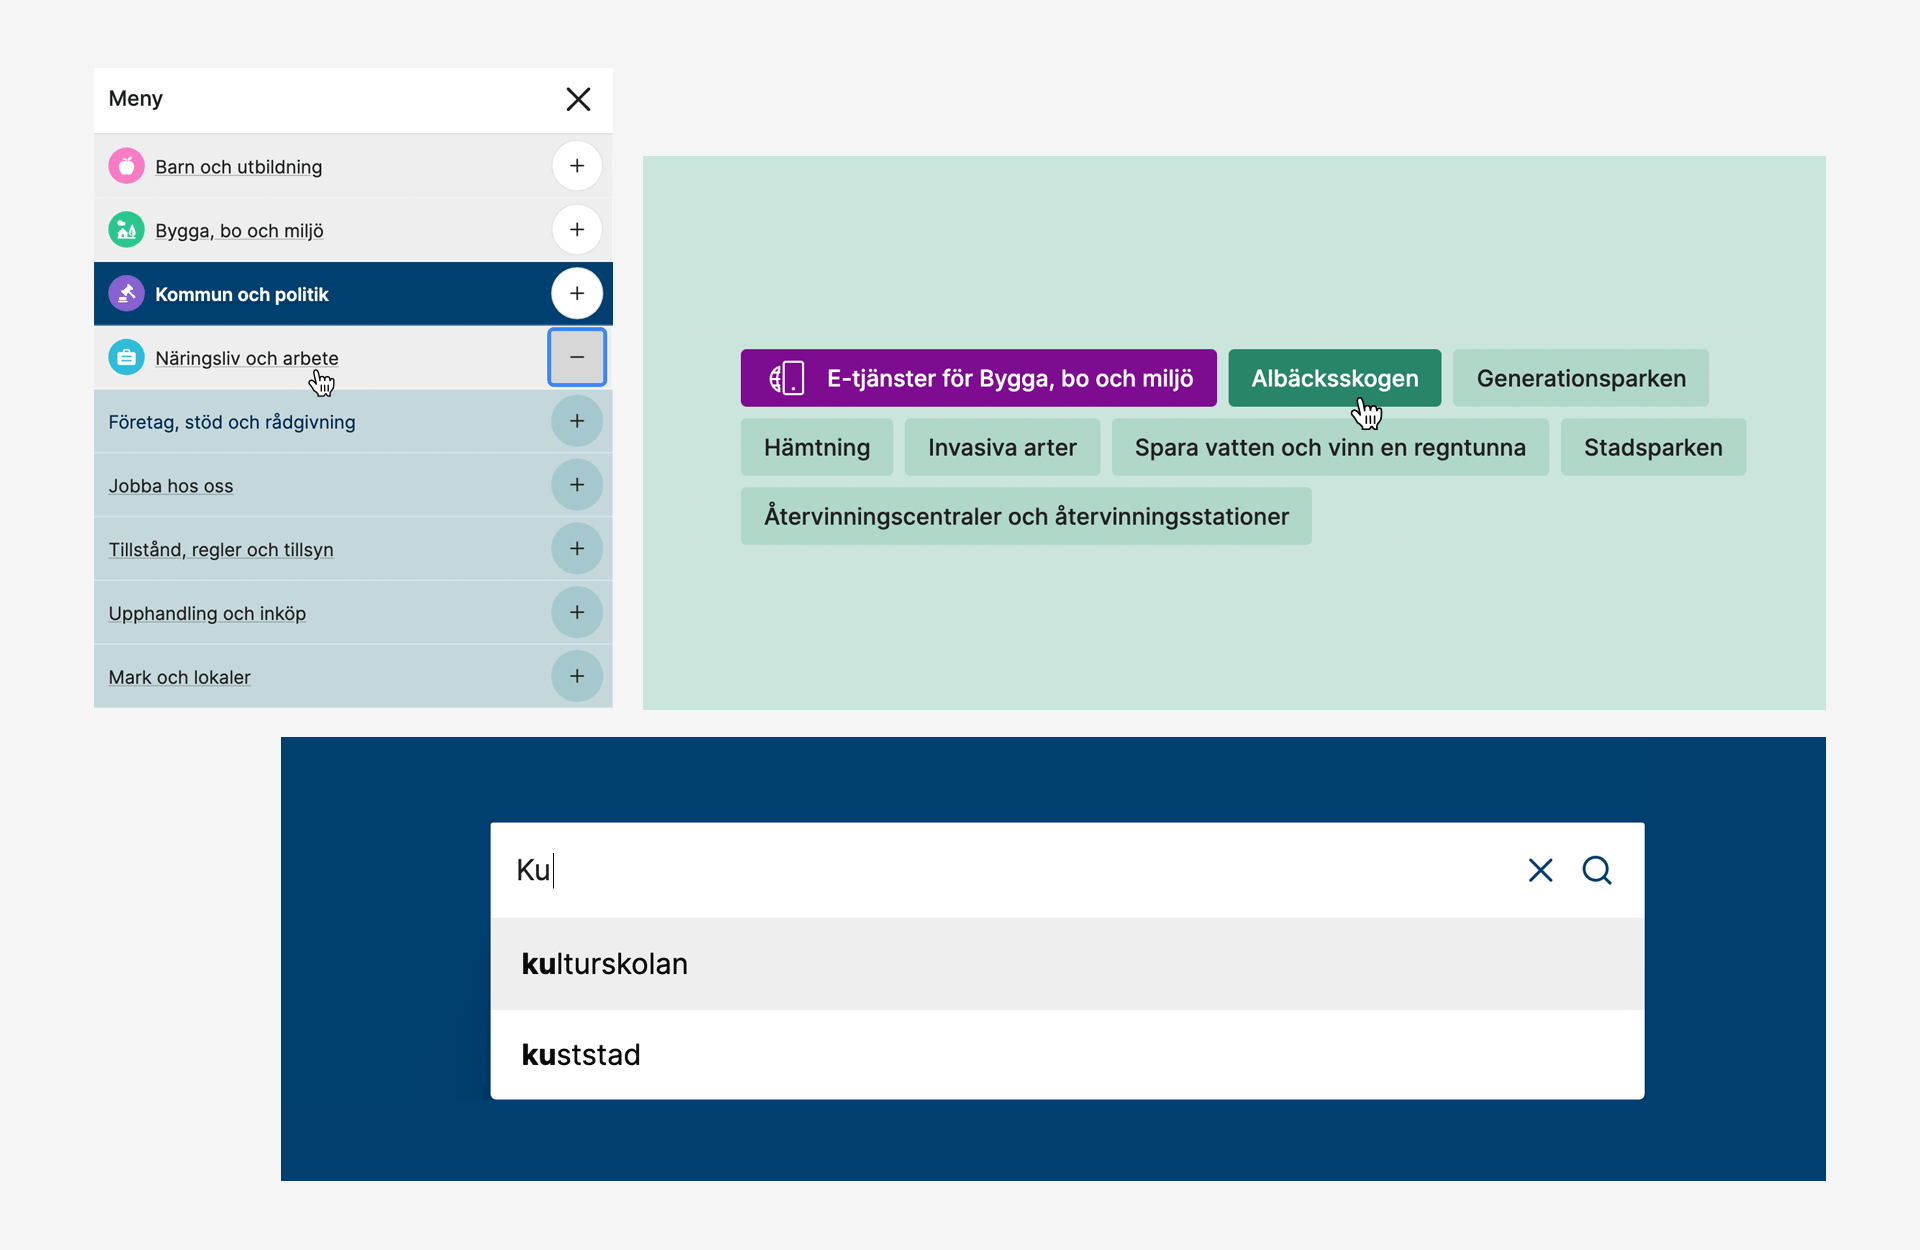Click the blue briefcase icon for Näringsliv och arbete
1920x1250 pixels.
coord(126,357)
